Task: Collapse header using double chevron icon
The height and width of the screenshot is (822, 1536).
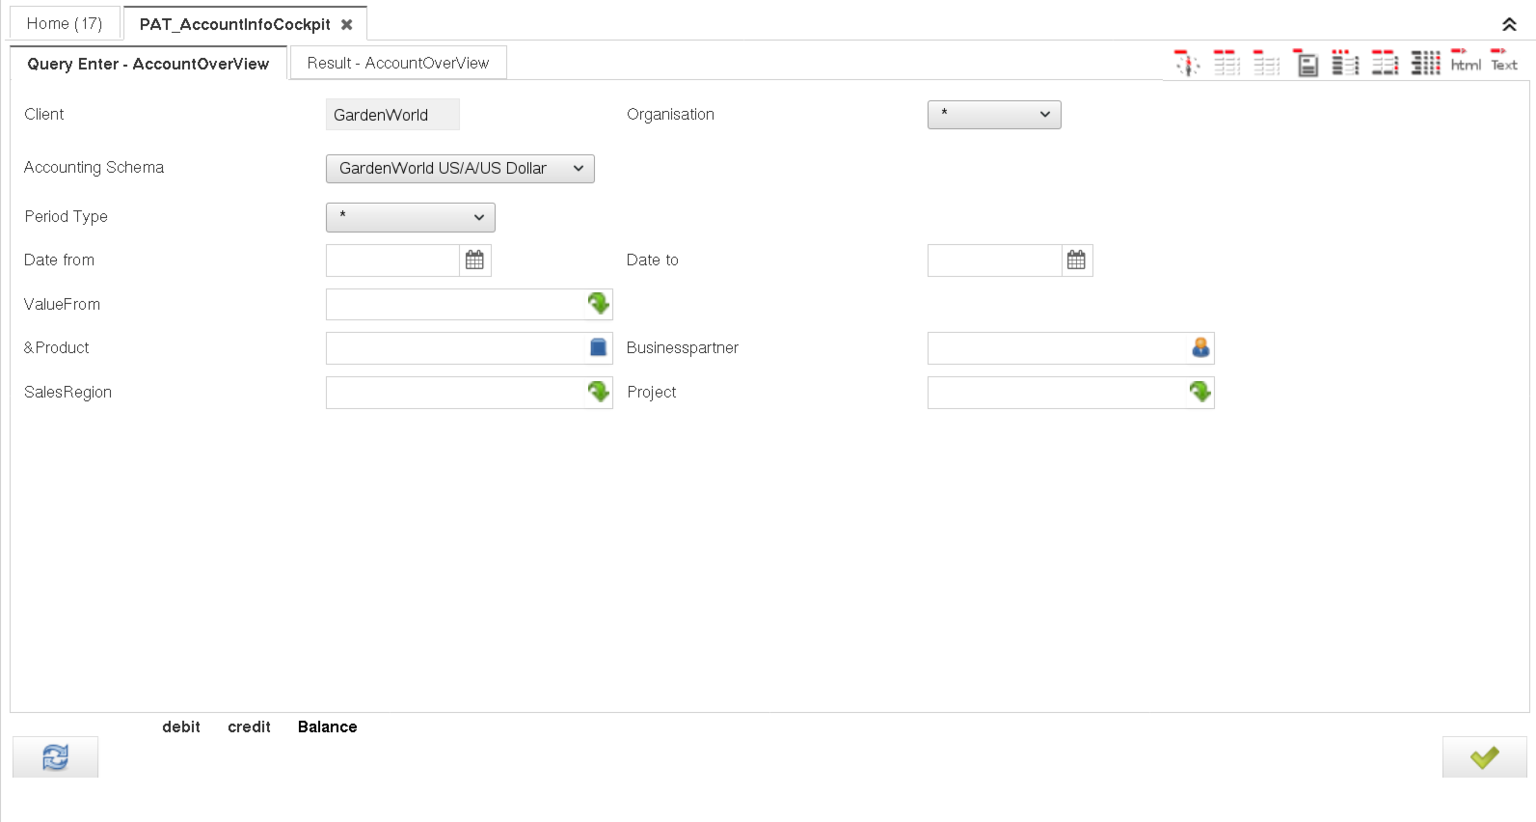Action: 1509,24
